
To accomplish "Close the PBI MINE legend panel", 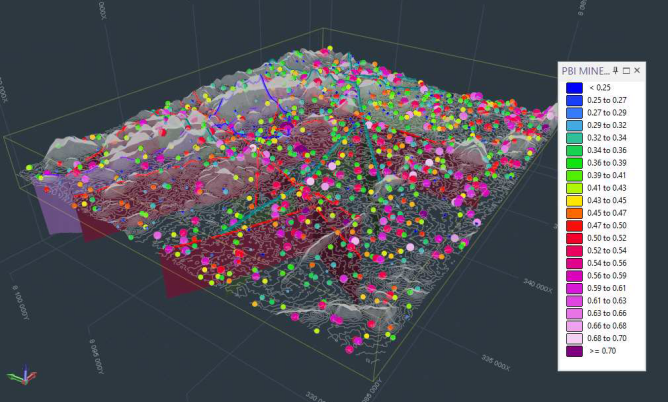I will [637, 70].
